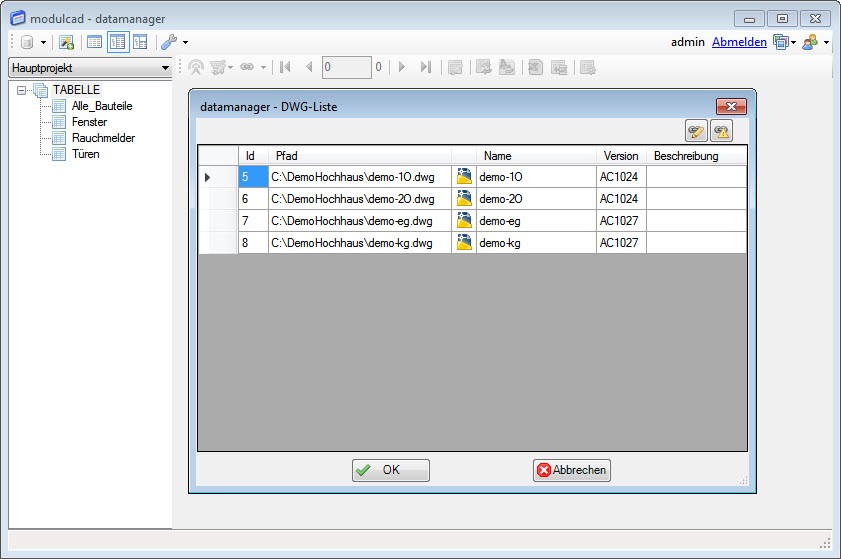Click the windows arrangement icon near Abmelden
Image resolution: width=841 pixels, height=559 pixels.
[780, 42]
